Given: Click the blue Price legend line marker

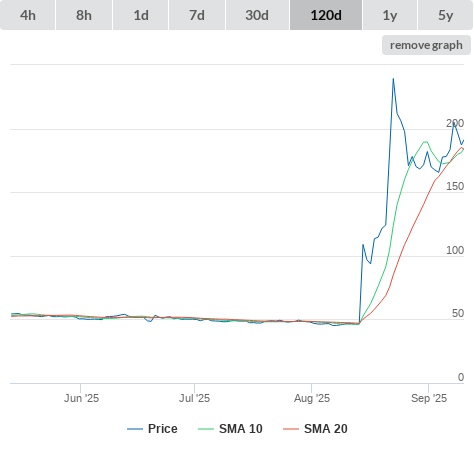Looking at the screenshot, I should tap(135, 429).
